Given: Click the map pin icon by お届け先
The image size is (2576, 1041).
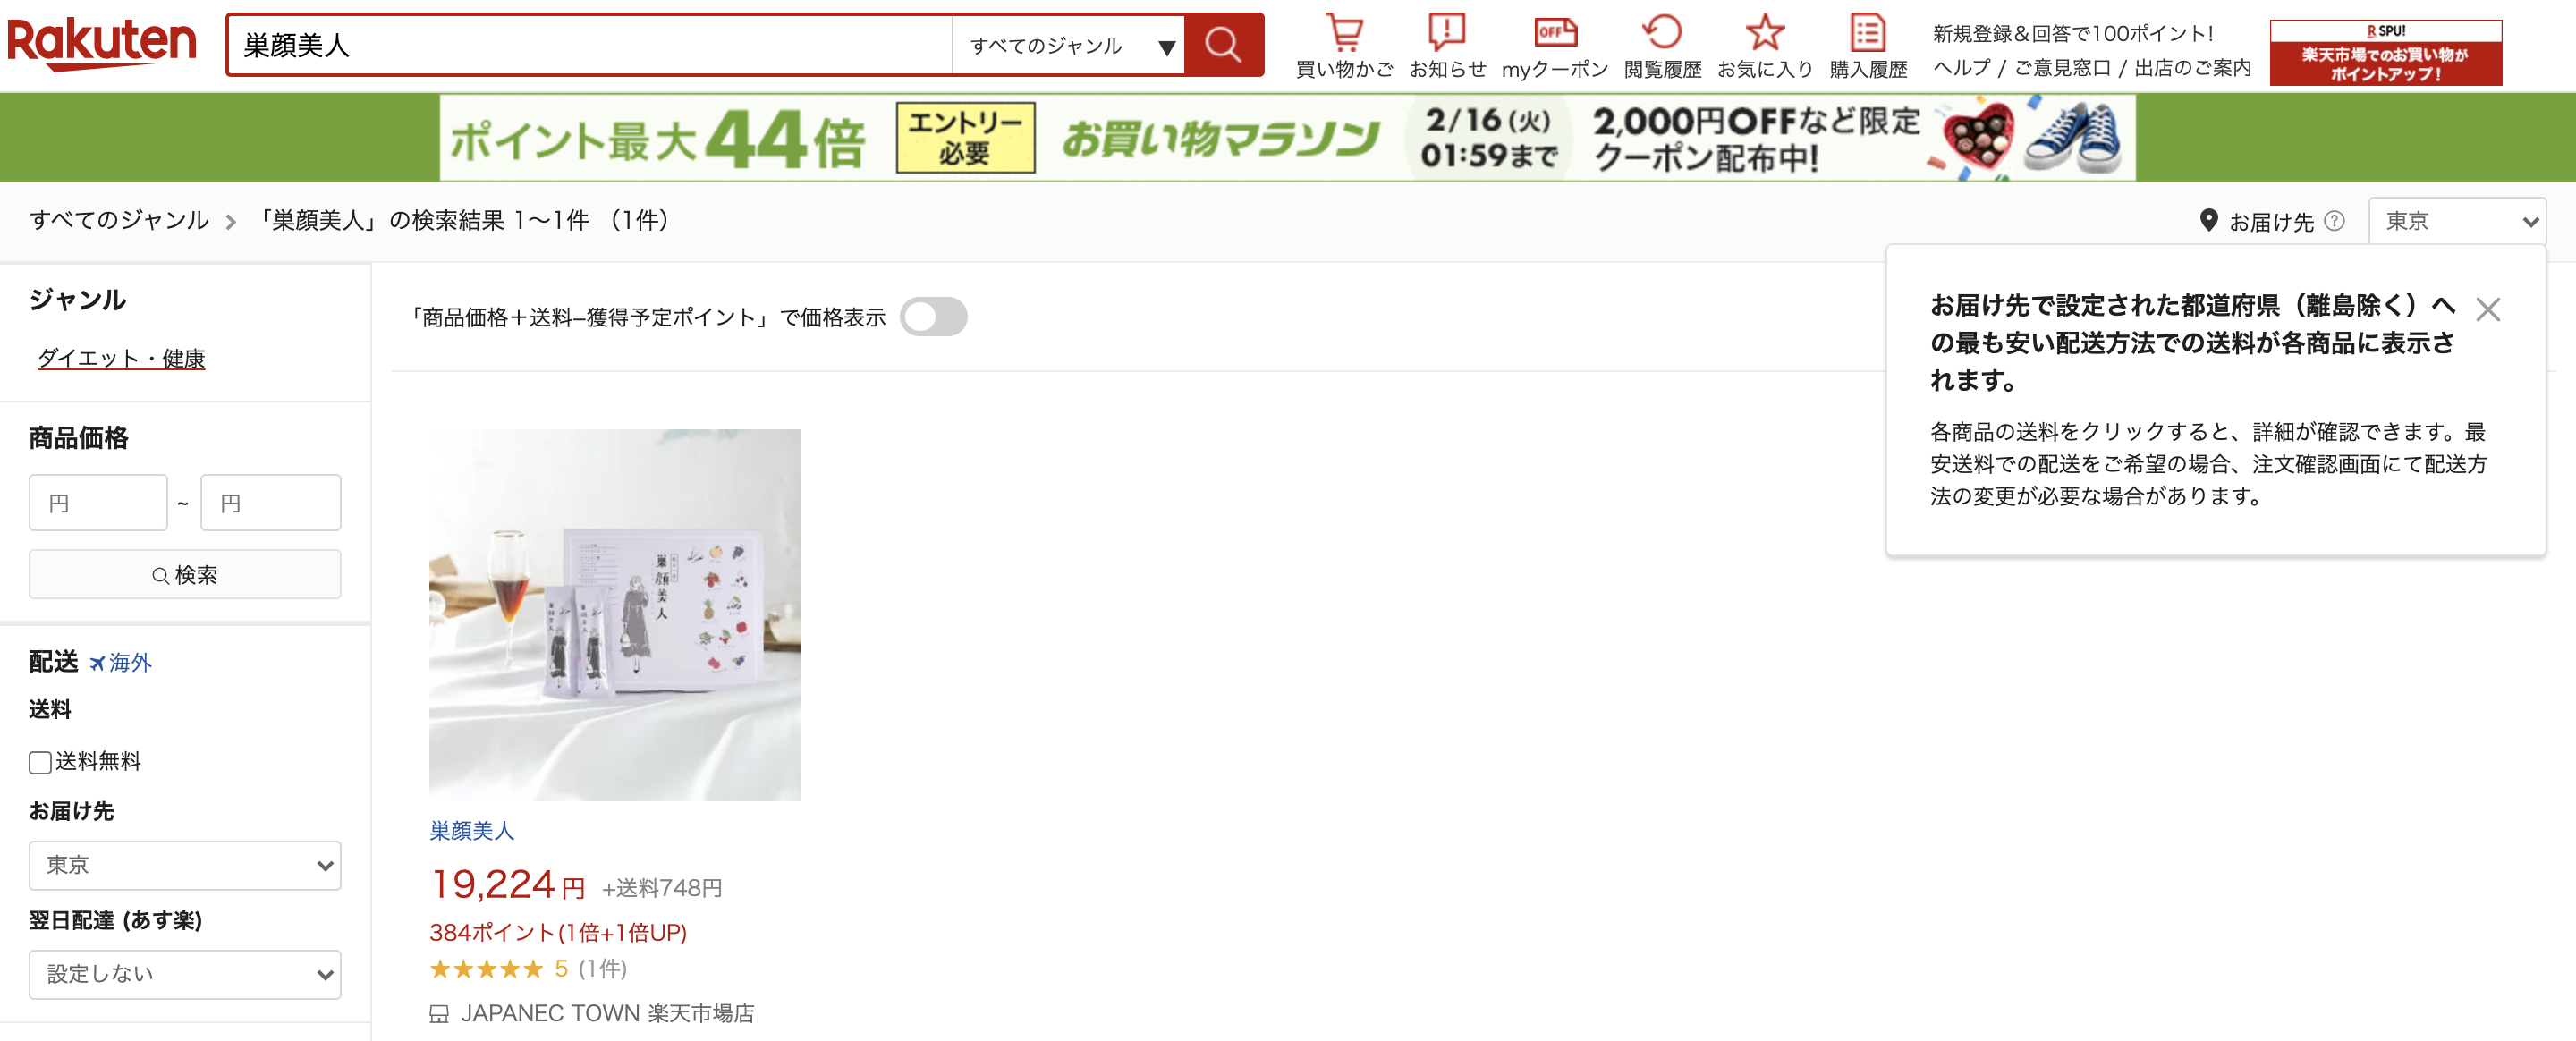Looking at the screenshot, I should point(2209,220).
